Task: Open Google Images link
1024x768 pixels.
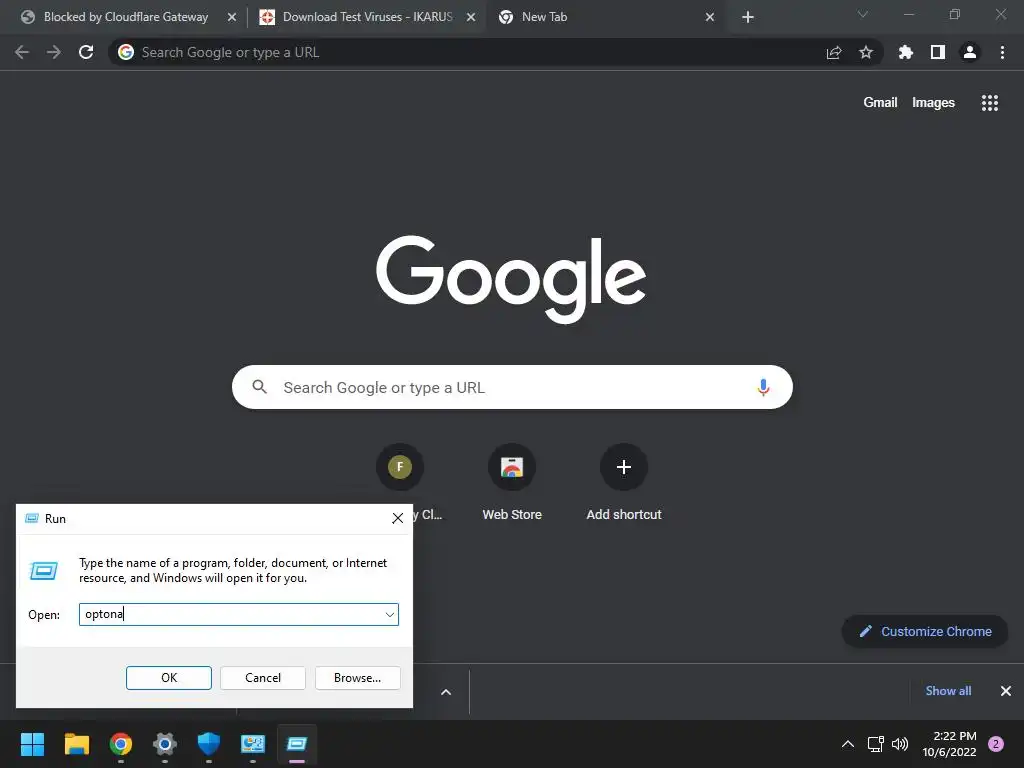Action: click(x=933, y=103)
